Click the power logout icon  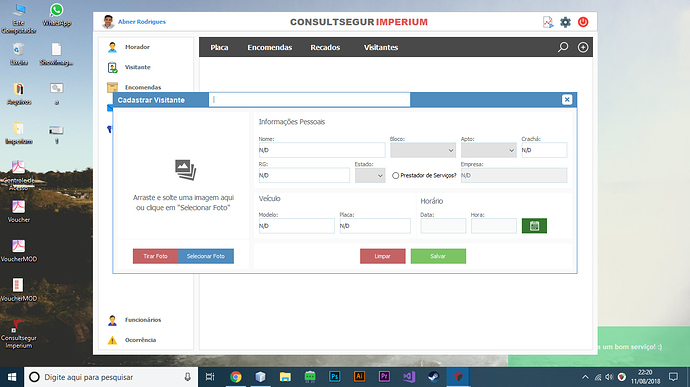pyautogui.click(x=583, y=22)
